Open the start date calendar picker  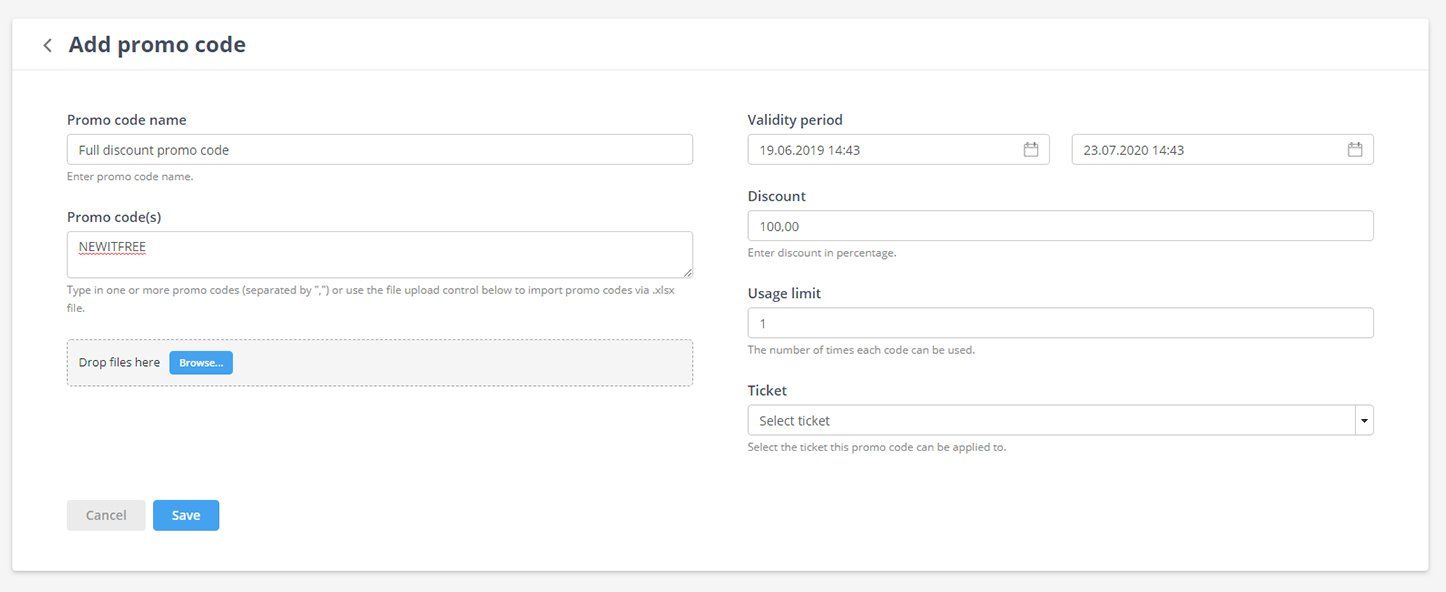[1031, 150]
